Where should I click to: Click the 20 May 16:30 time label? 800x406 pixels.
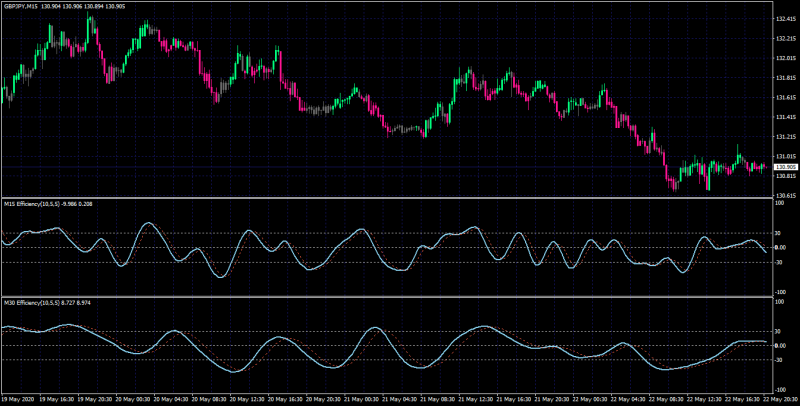pos(284,399)
